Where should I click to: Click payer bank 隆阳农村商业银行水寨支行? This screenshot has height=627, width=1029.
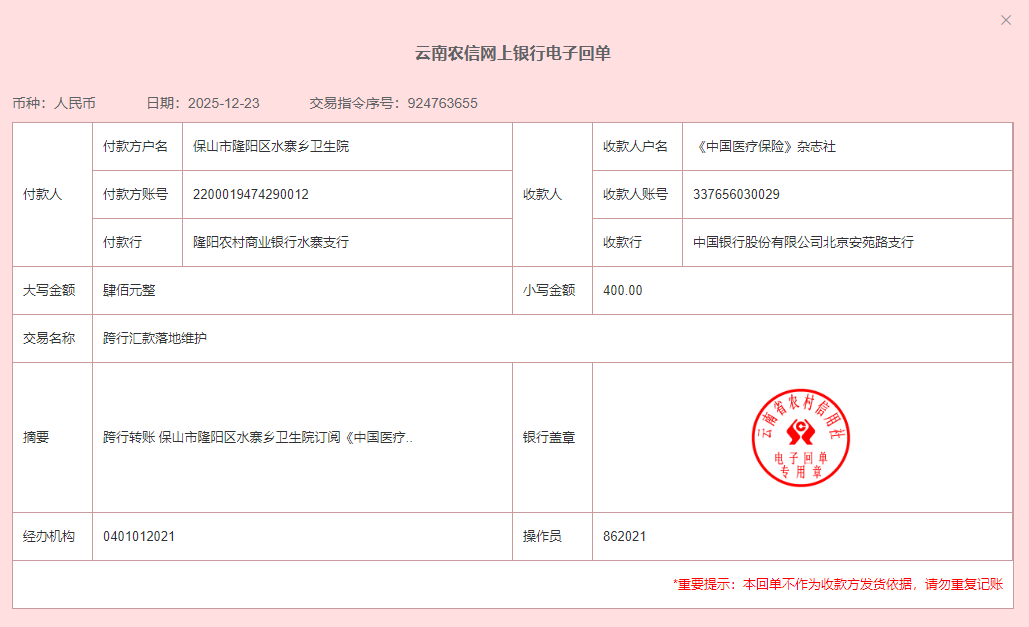pos(271,242)
